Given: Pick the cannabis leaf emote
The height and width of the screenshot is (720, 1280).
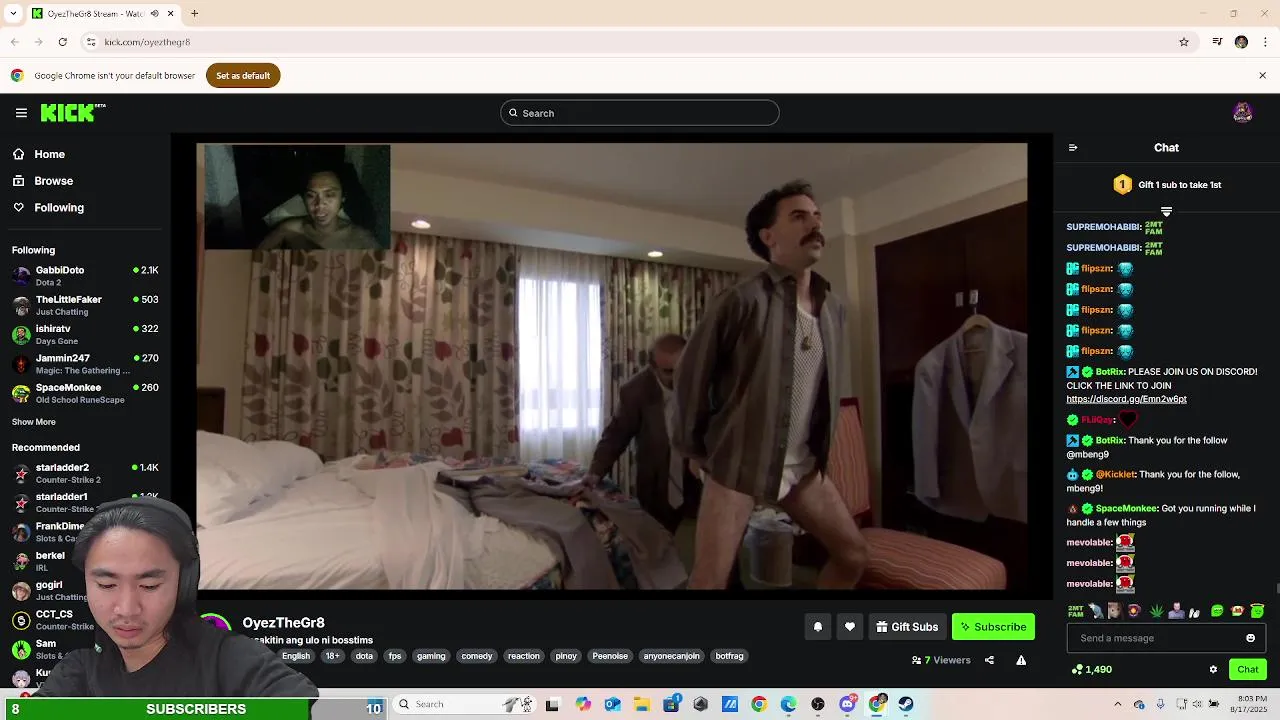Looking at the screenshot, I should pyautogui.click(x=1157, y=611).
